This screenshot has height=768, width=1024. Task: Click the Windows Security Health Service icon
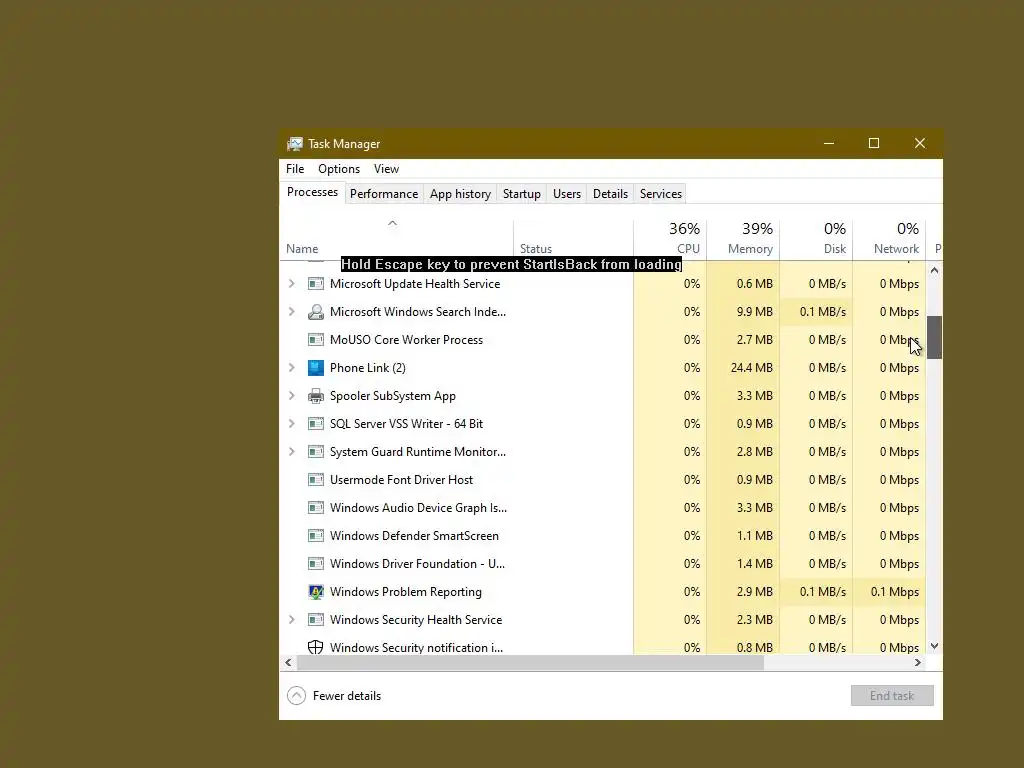tap(315, 620)
